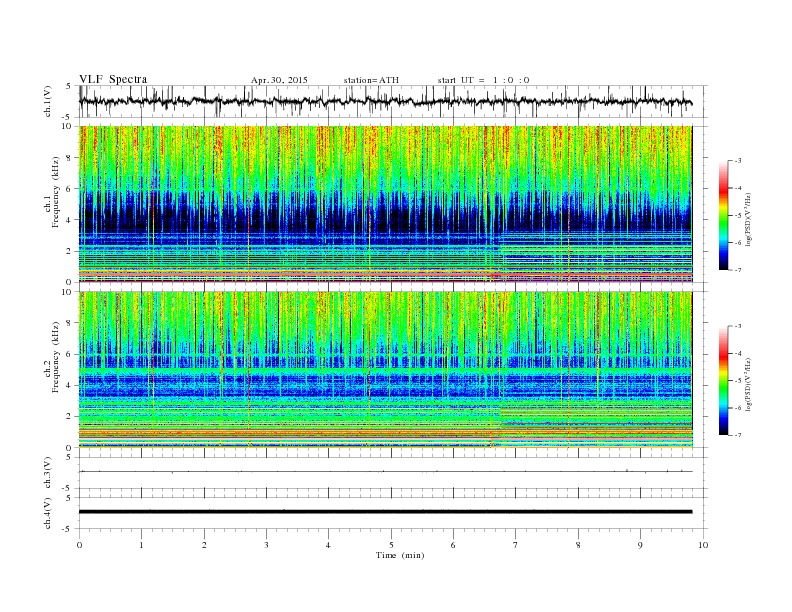Click the "station=ATH" header label
Screen dimensions: 792x612
point(371,80)
